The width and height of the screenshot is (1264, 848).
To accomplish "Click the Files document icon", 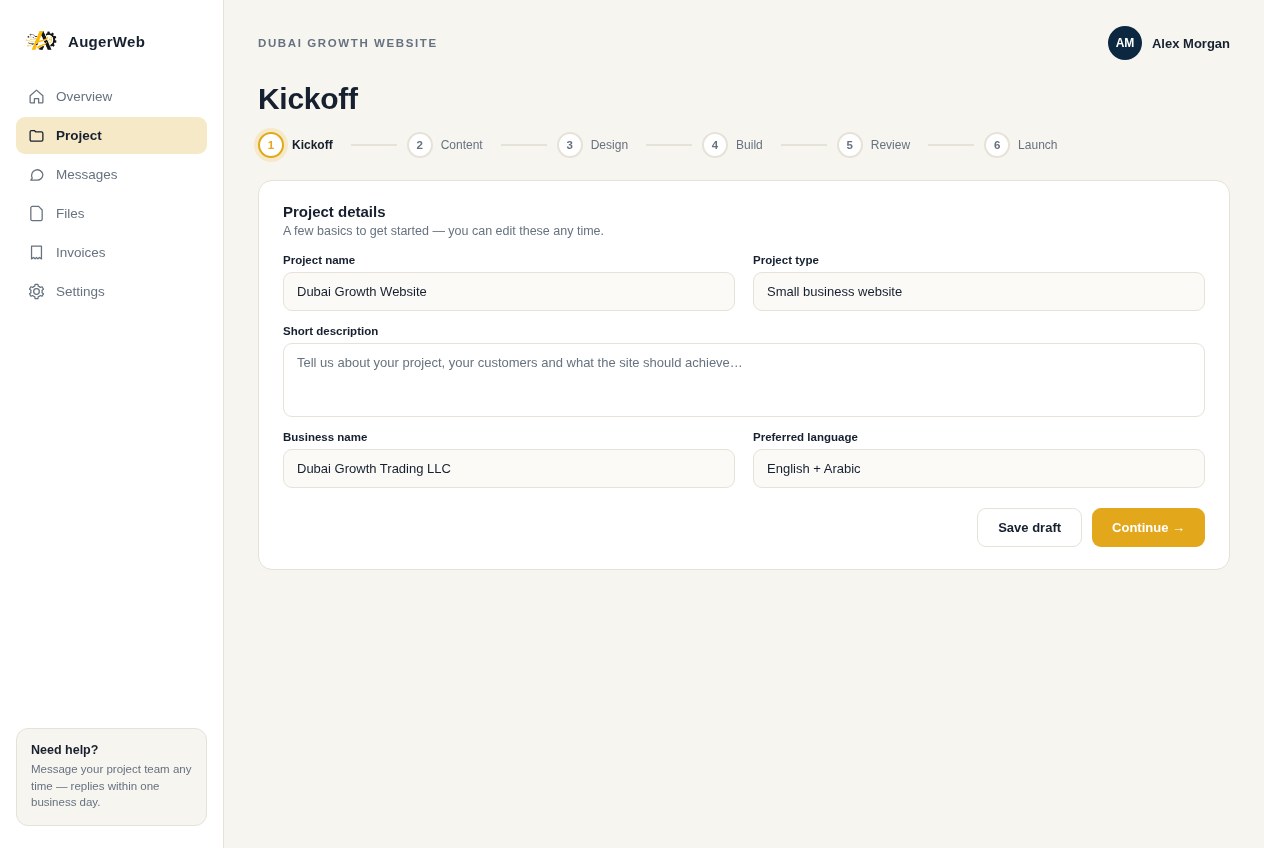I will tap(36, 214).
